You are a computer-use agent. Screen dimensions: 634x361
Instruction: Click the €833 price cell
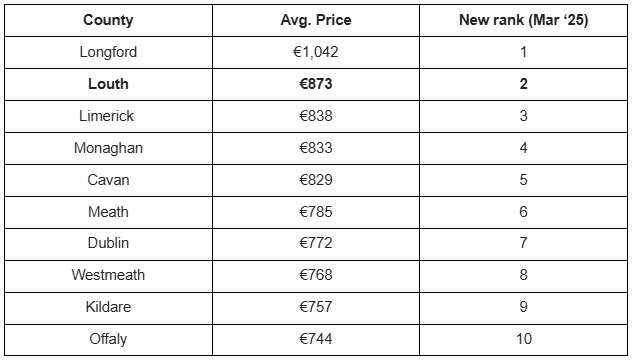point(316,148)
